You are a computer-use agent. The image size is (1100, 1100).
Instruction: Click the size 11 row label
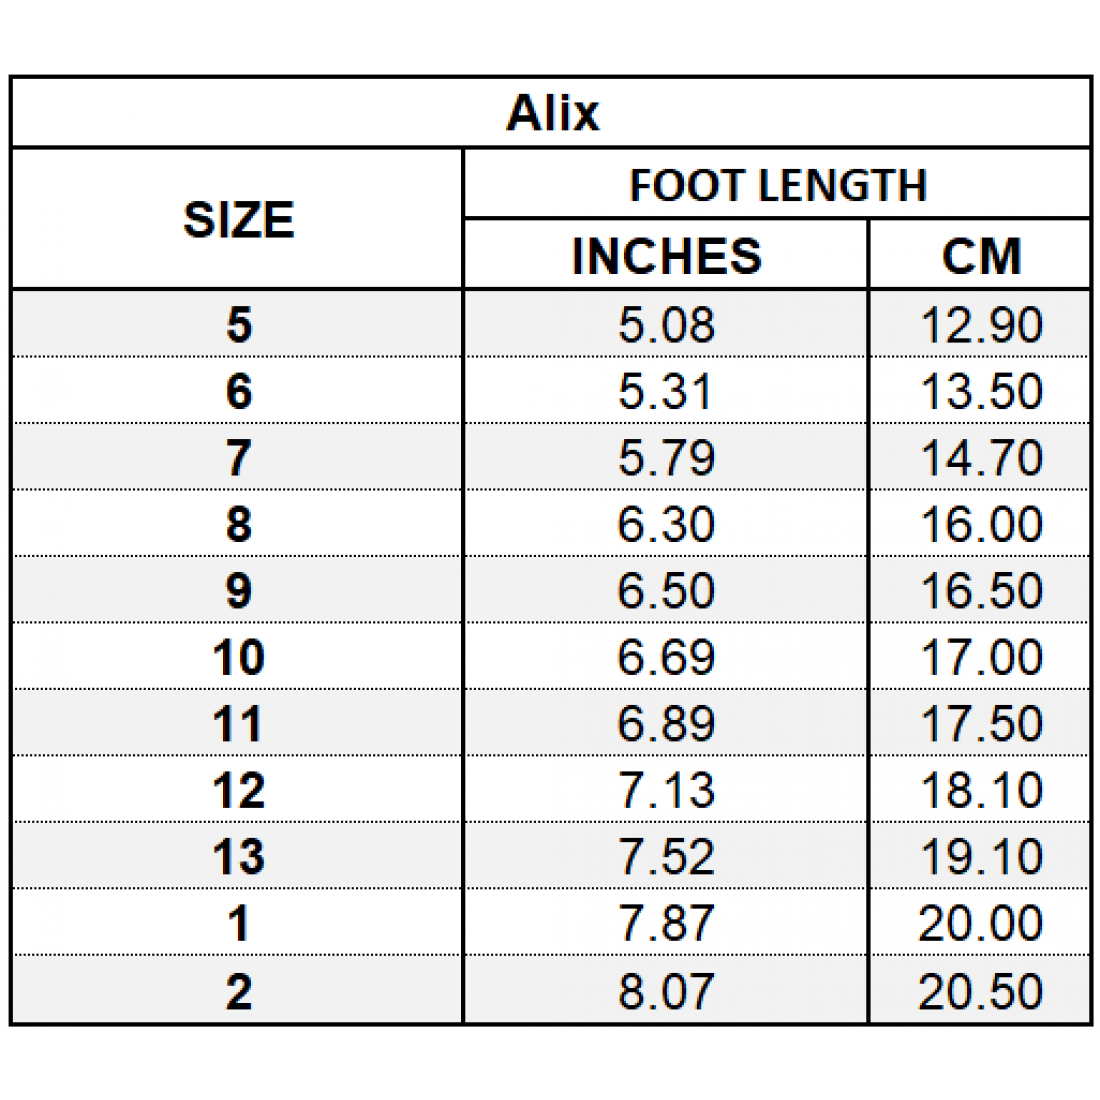coord(238,724)
